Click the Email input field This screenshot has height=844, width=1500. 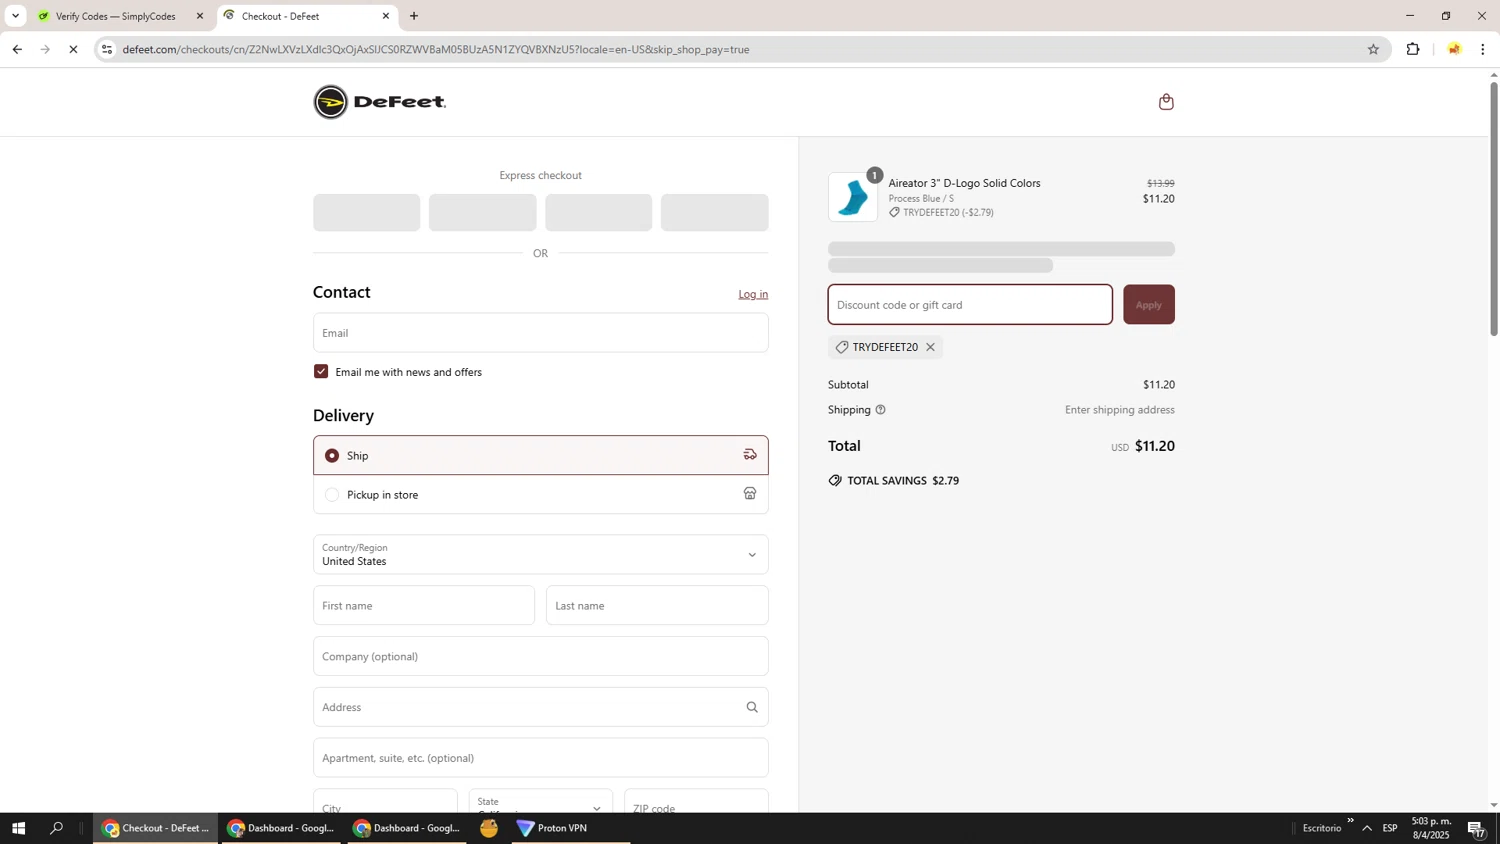(541, 333)
